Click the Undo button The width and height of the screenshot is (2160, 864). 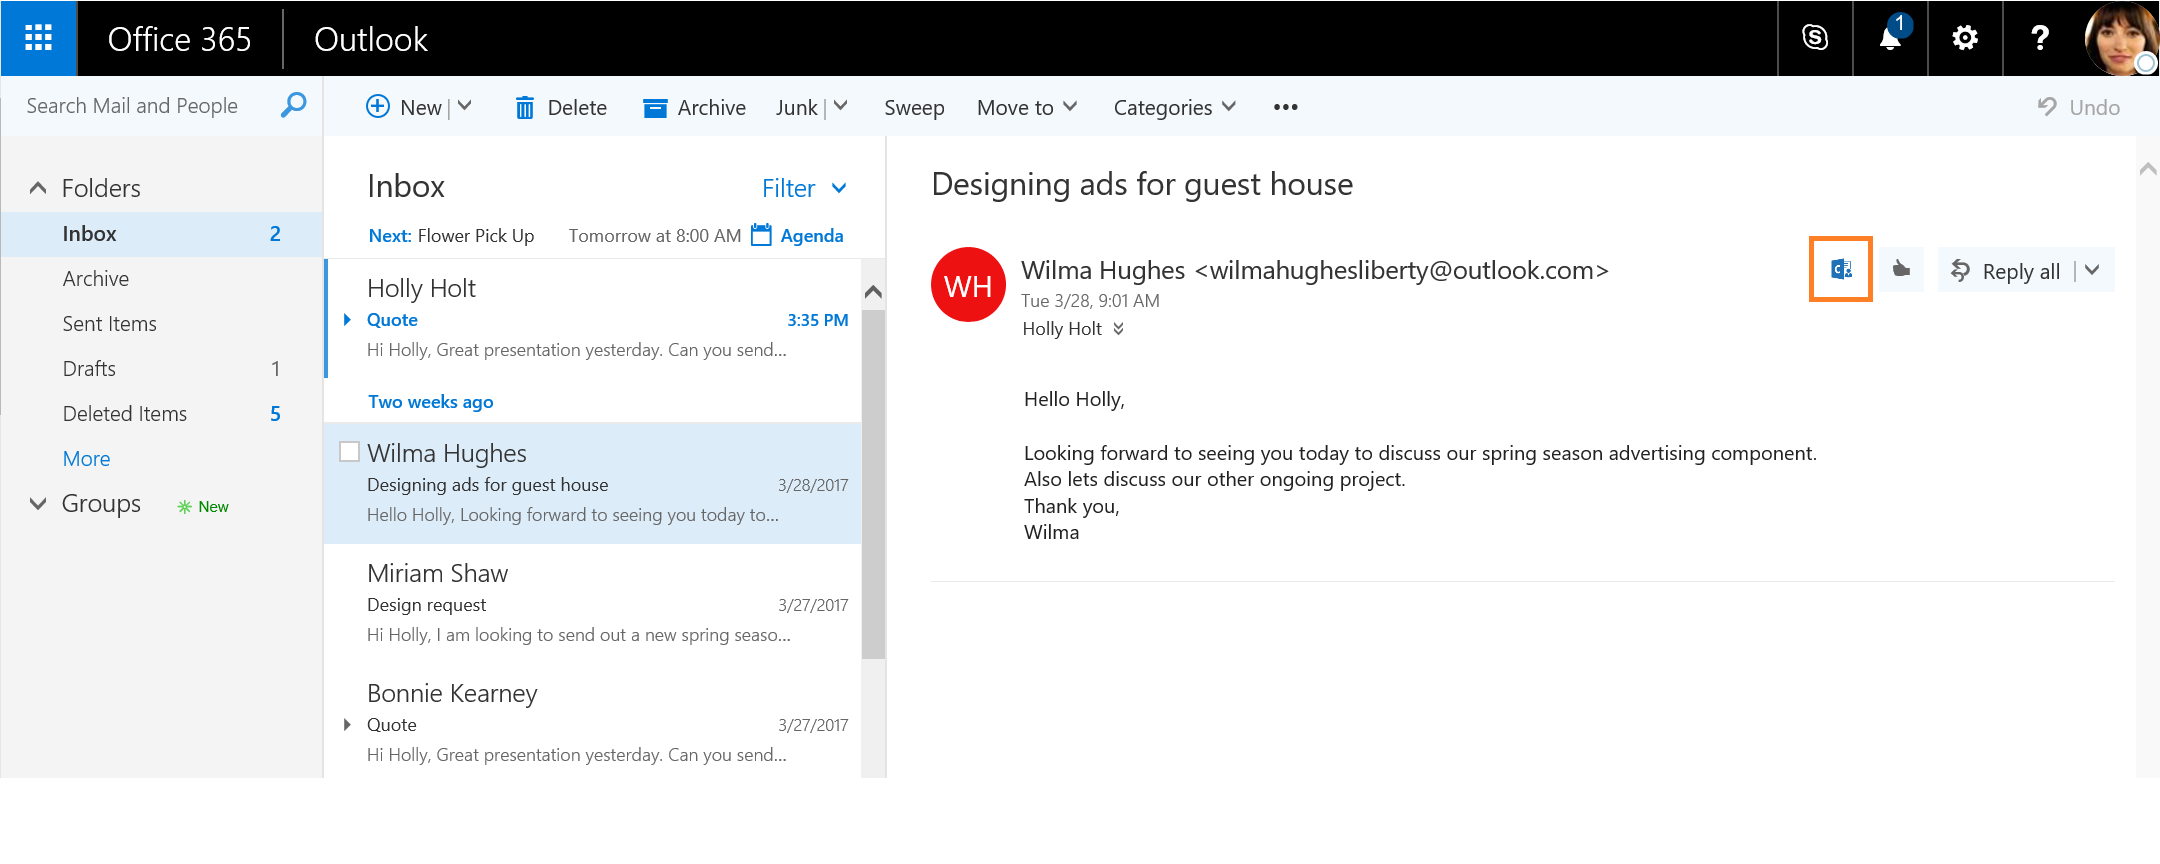[x=2078, y=107]
